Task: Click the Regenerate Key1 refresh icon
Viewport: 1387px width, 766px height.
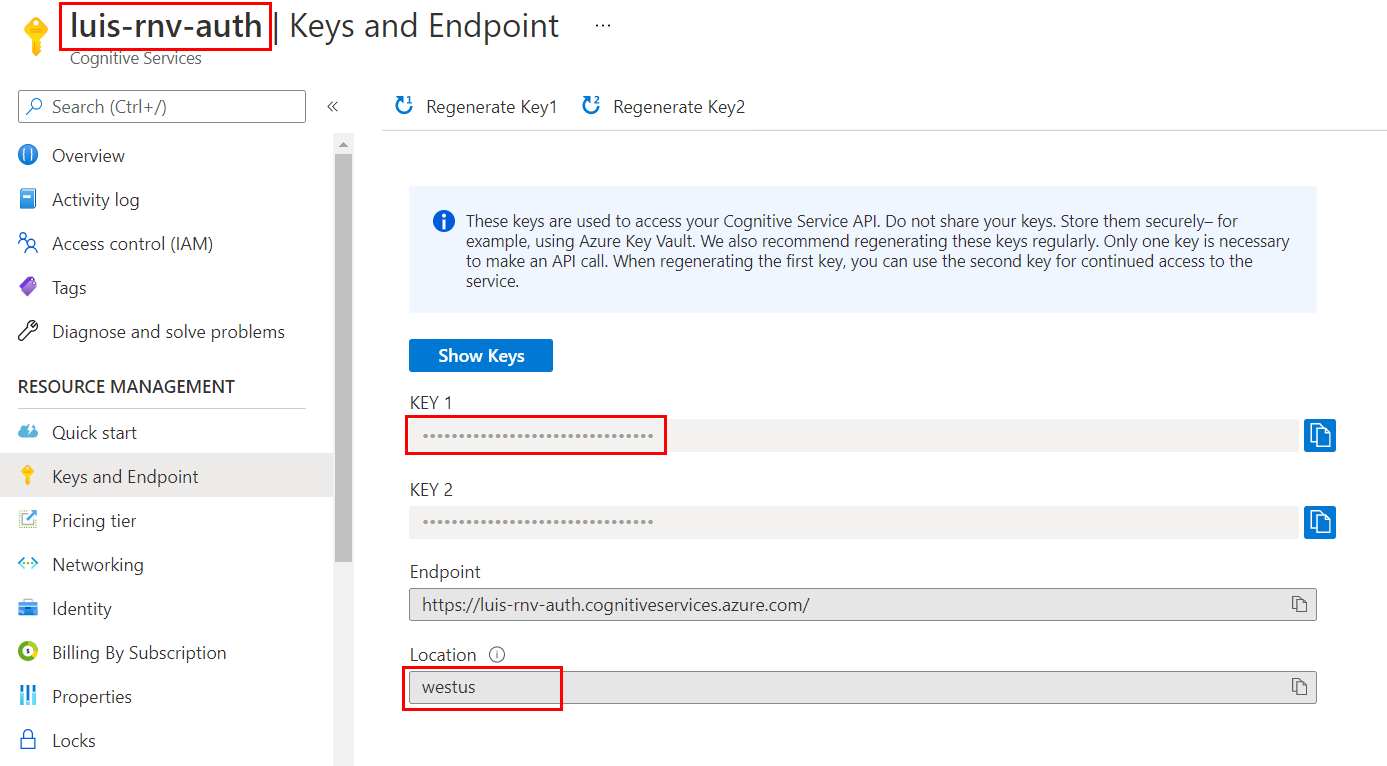Action: click(x=404, y=105)
